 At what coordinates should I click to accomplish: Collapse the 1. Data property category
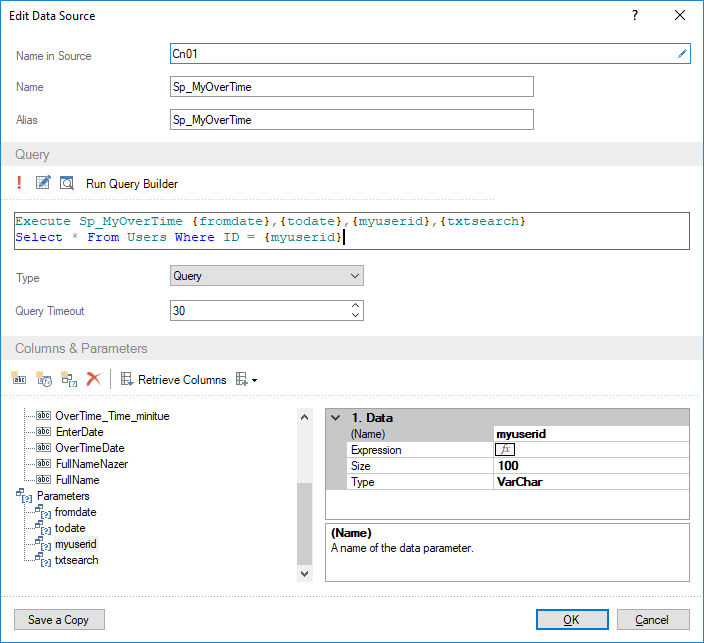pyautogui.click(x=335, y=418)
